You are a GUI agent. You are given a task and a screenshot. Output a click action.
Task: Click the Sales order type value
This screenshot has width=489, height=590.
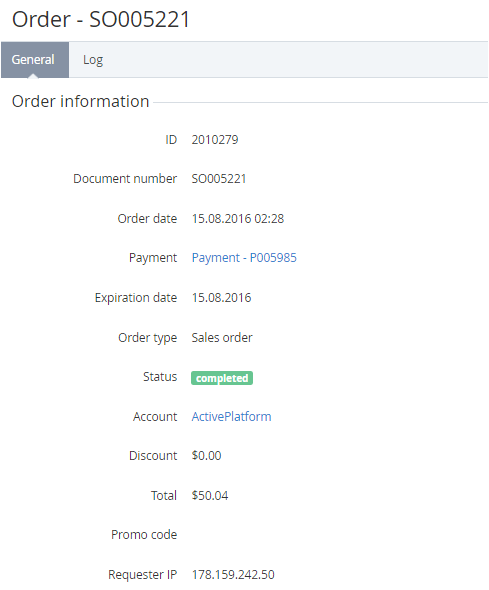tap(222, 338)
